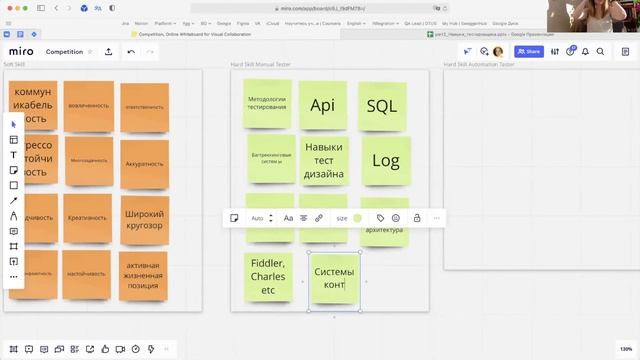Open the Competition board title
The width and height of the screenshot is (640, 360).
[64, 52]
